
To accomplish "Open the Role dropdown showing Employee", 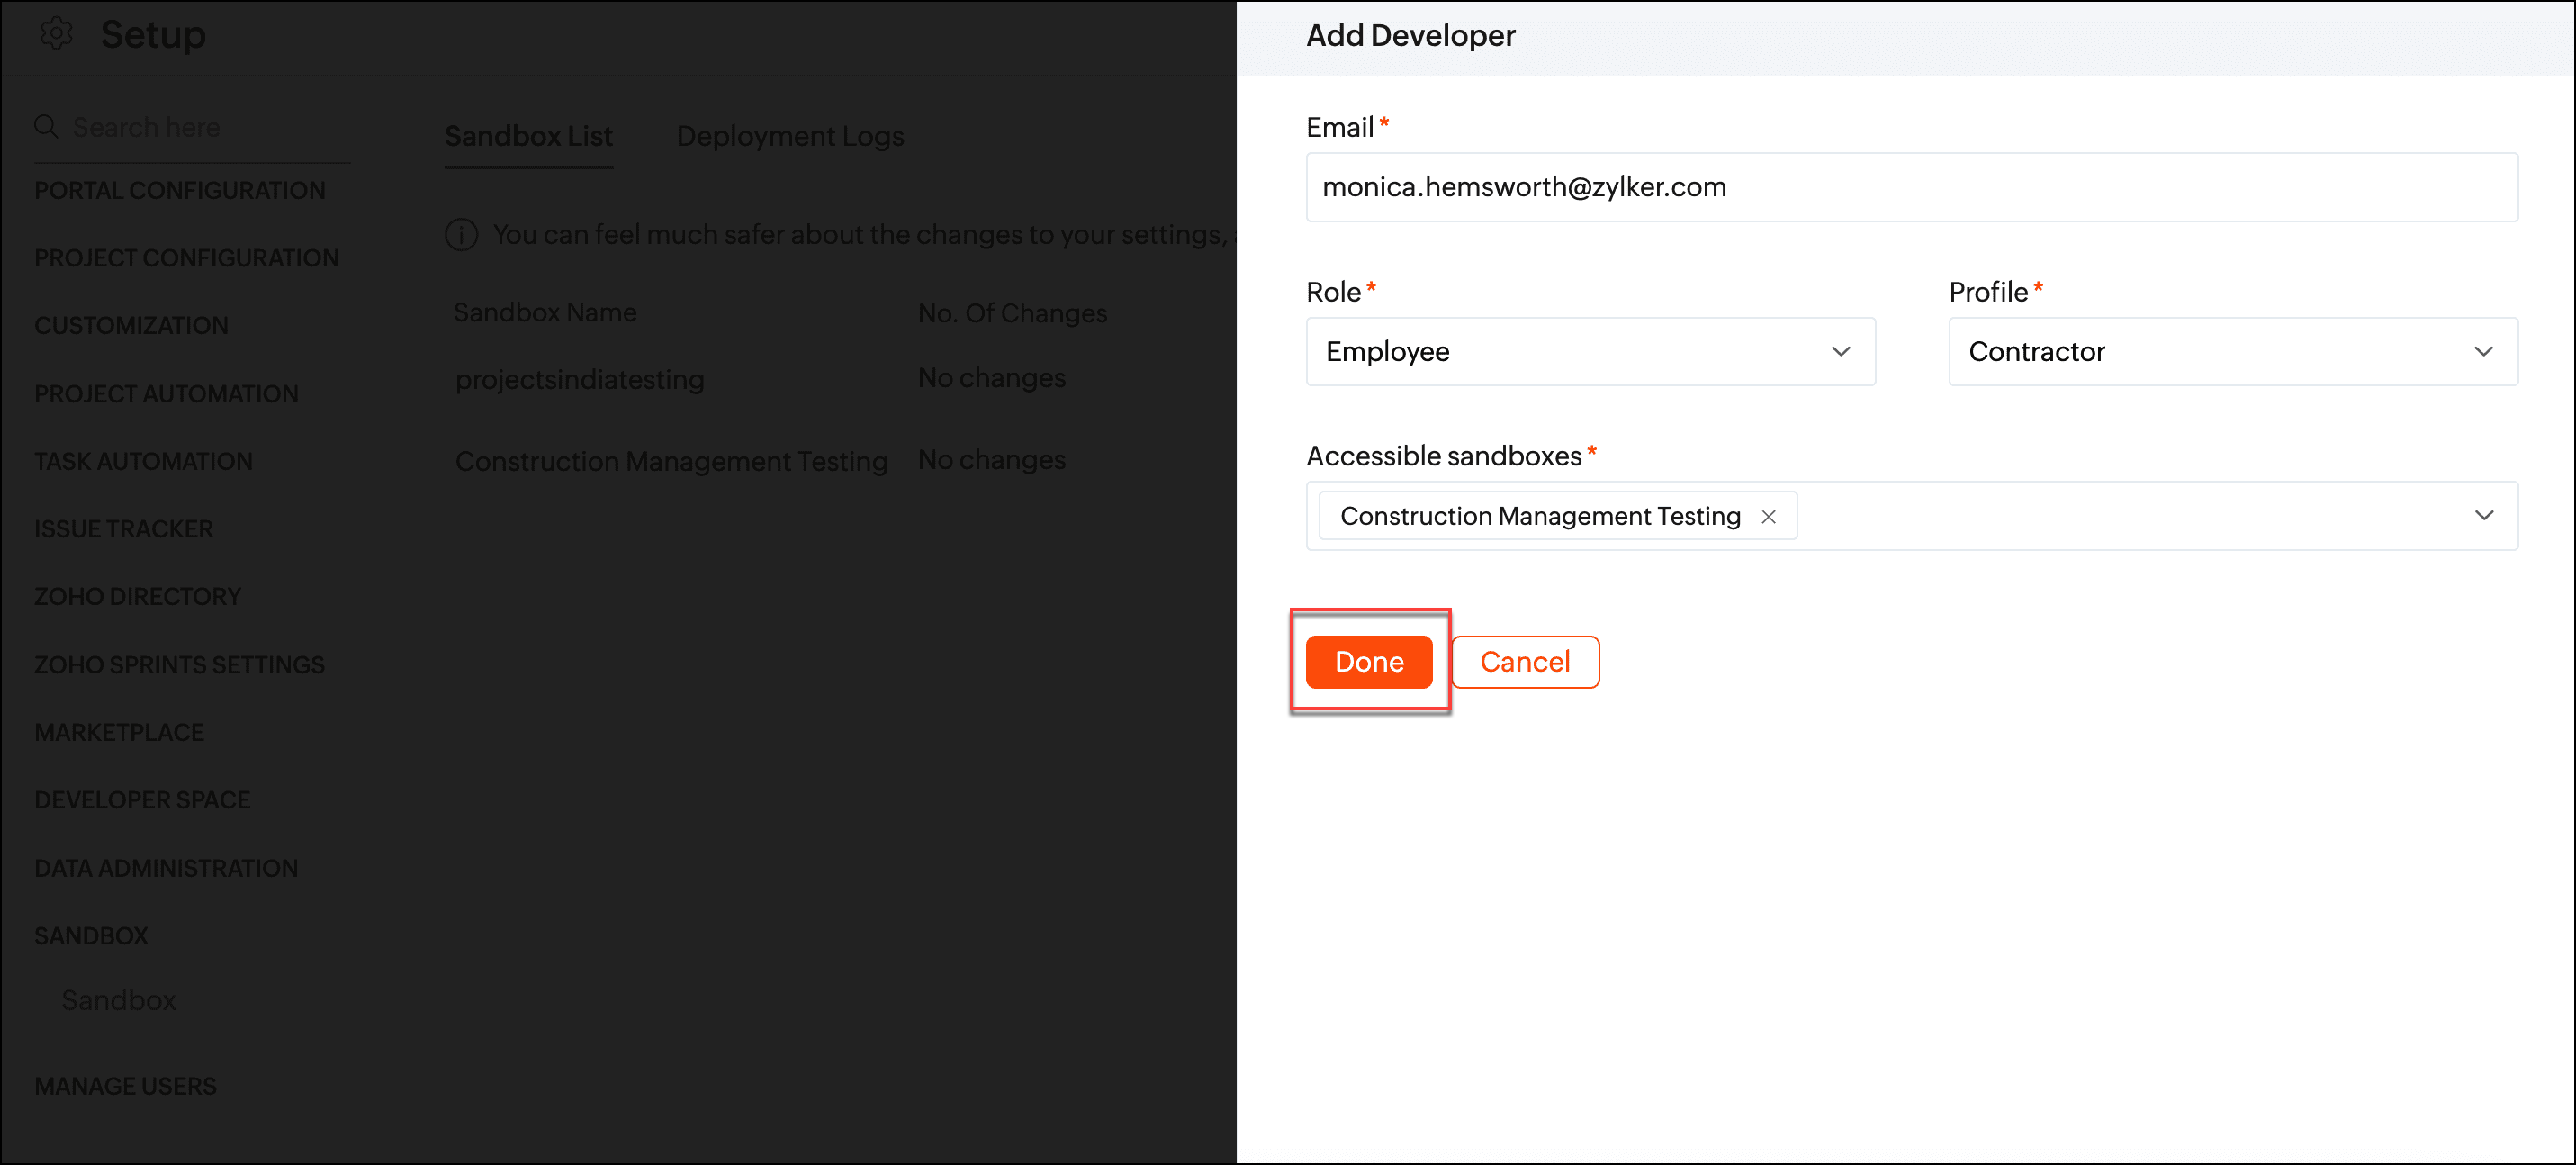I will point(1590,352).
